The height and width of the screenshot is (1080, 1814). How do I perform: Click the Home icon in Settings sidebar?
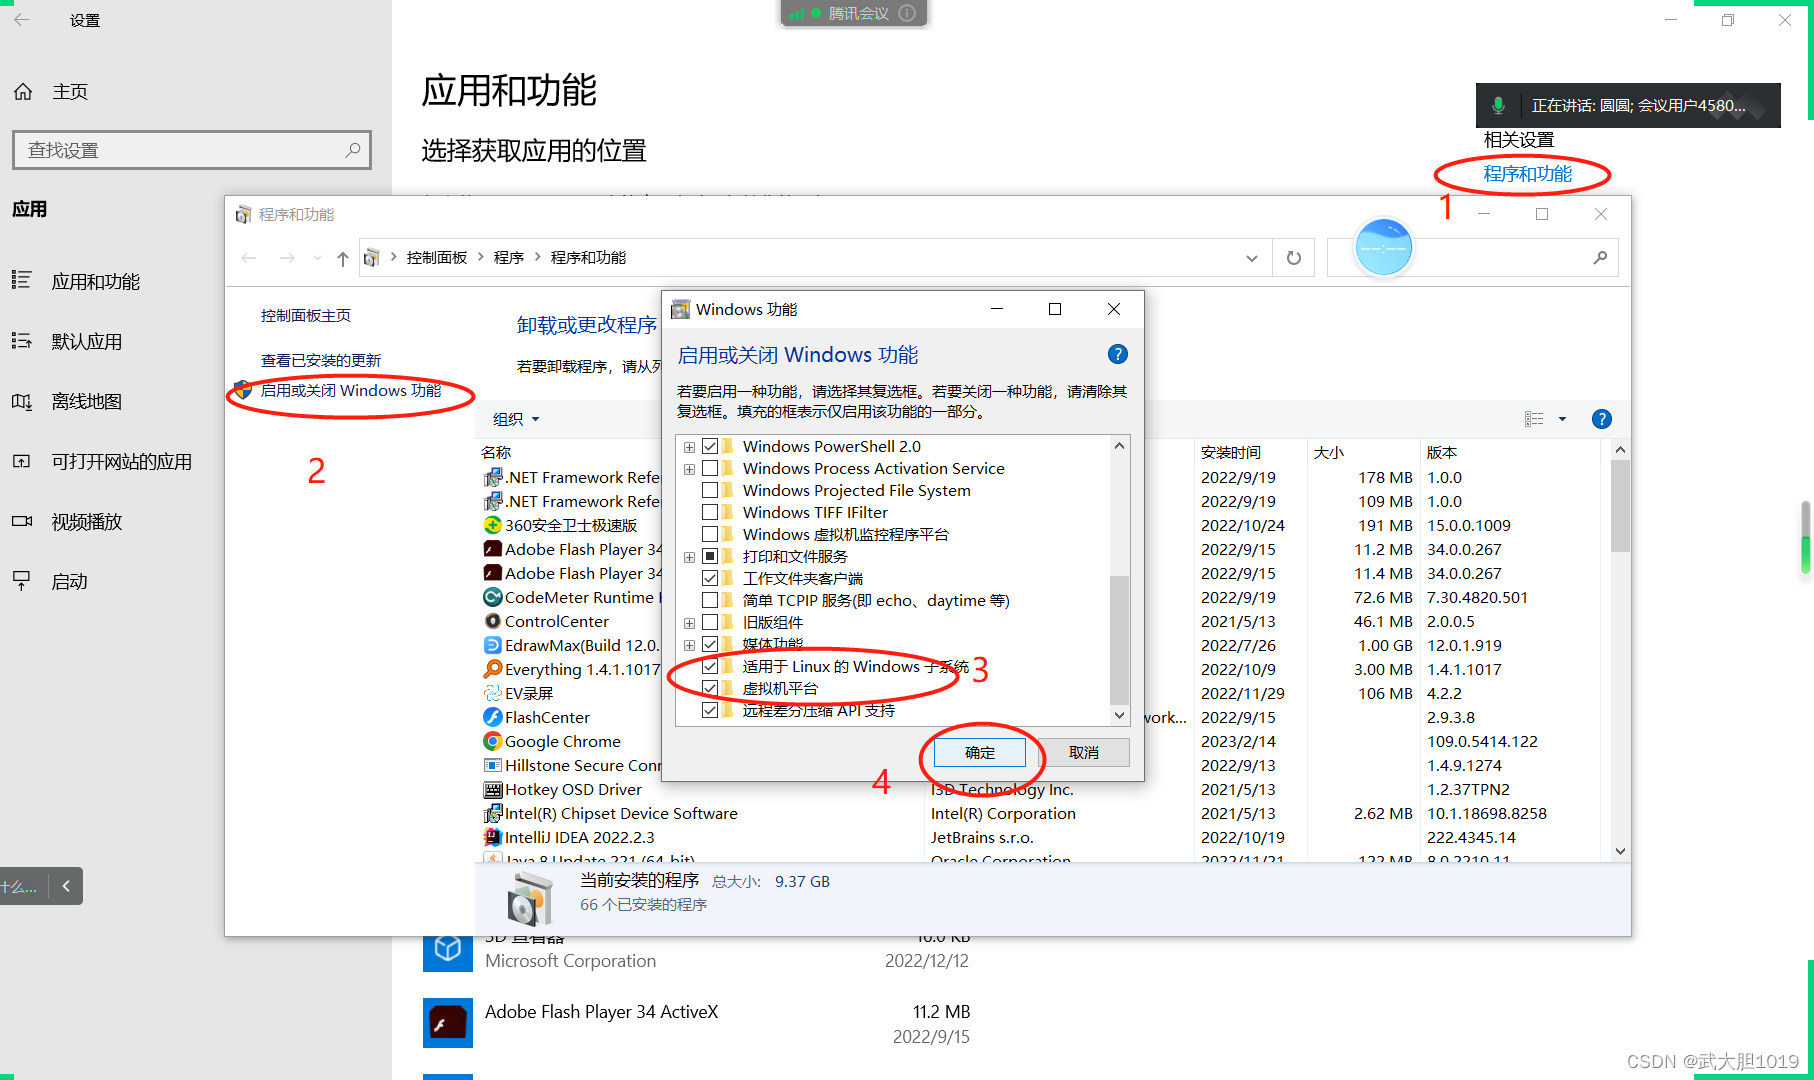coord(23,92)
